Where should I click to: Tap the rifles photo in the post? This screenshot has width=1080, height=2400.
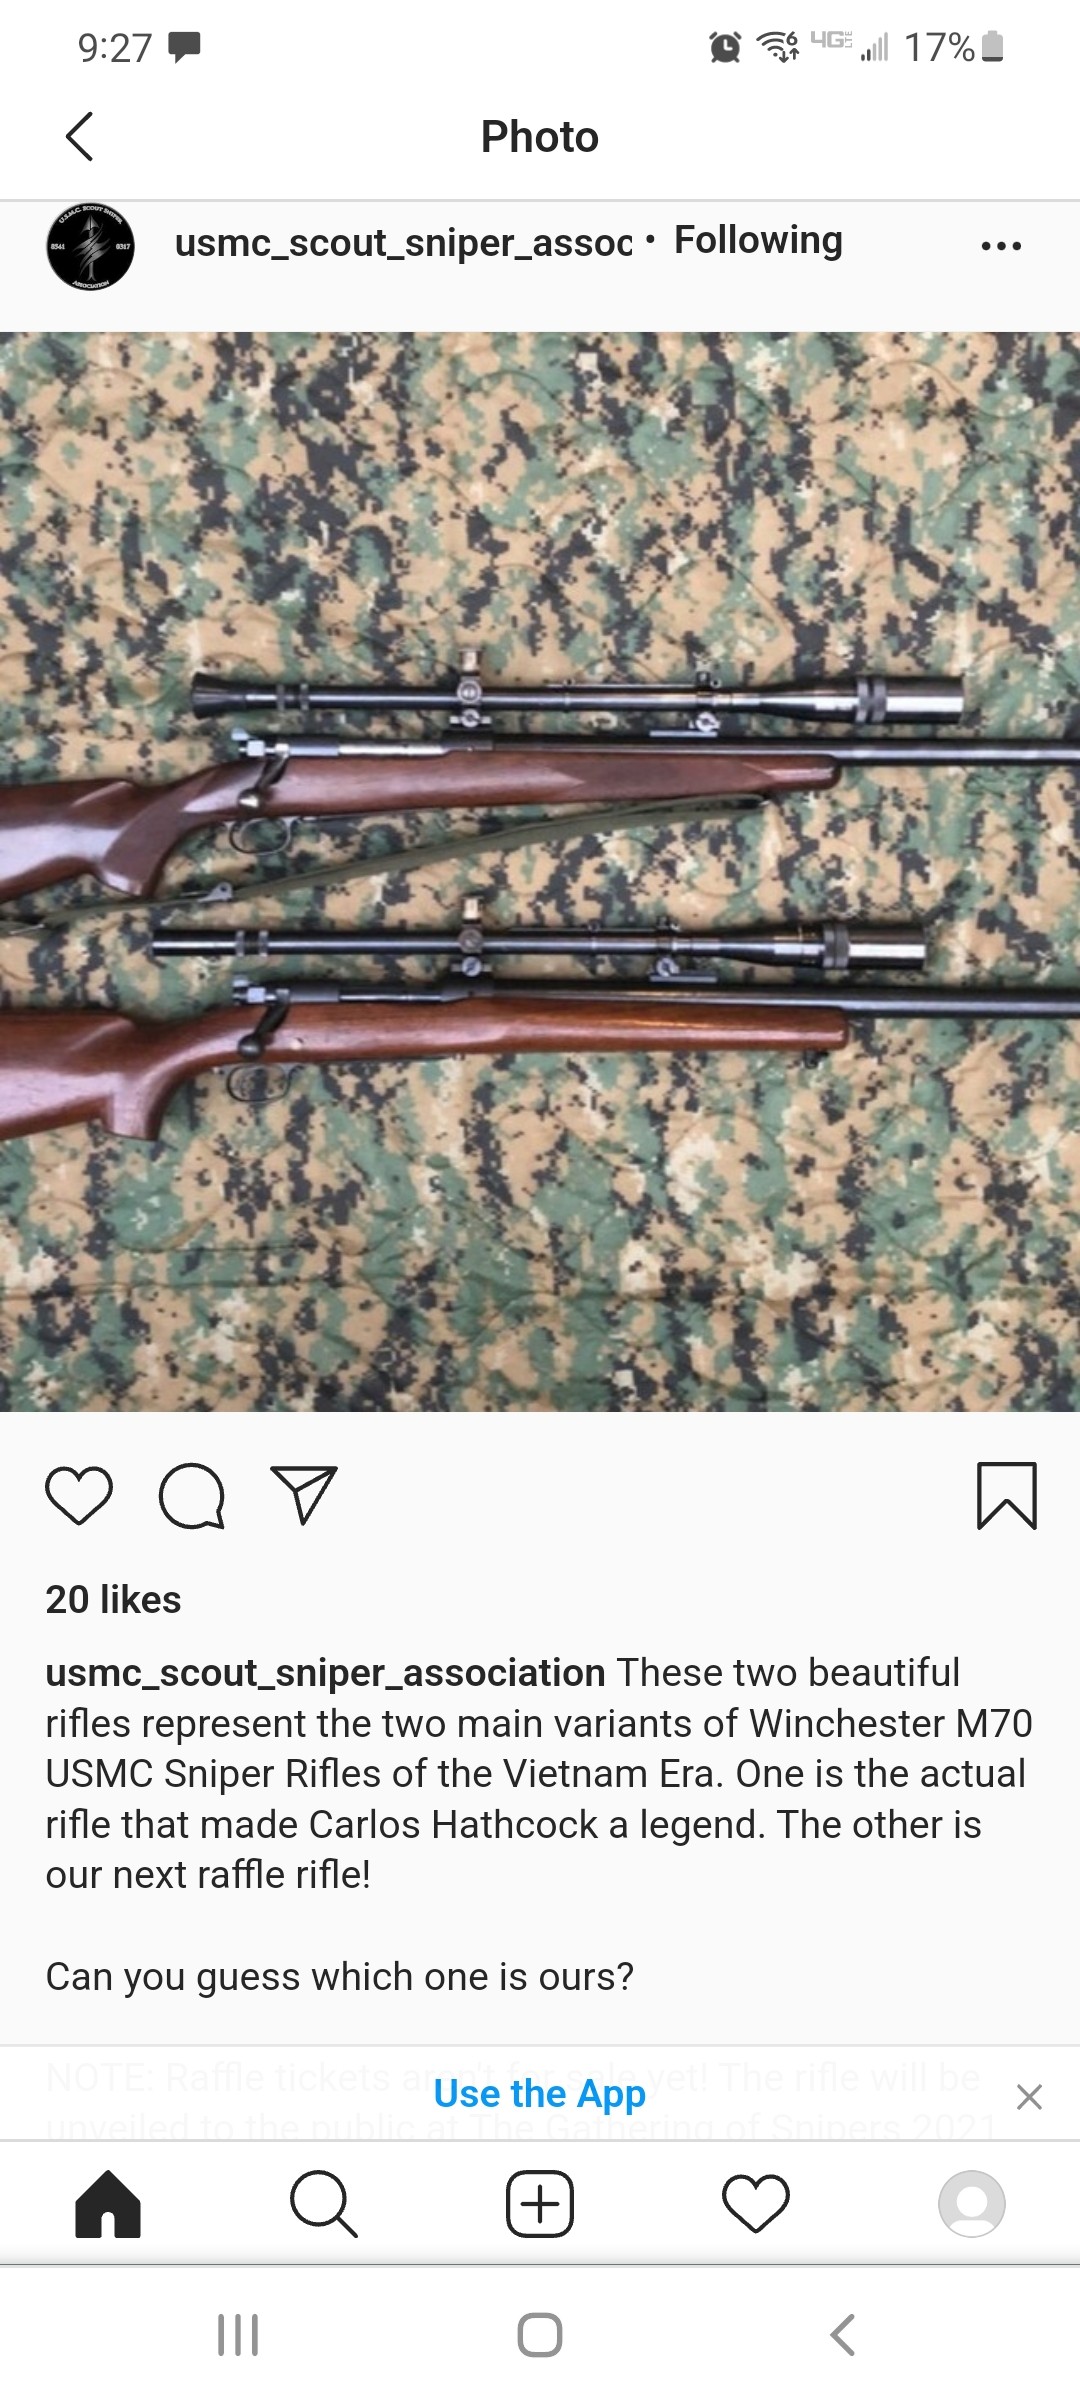click(x=540, y=872)
